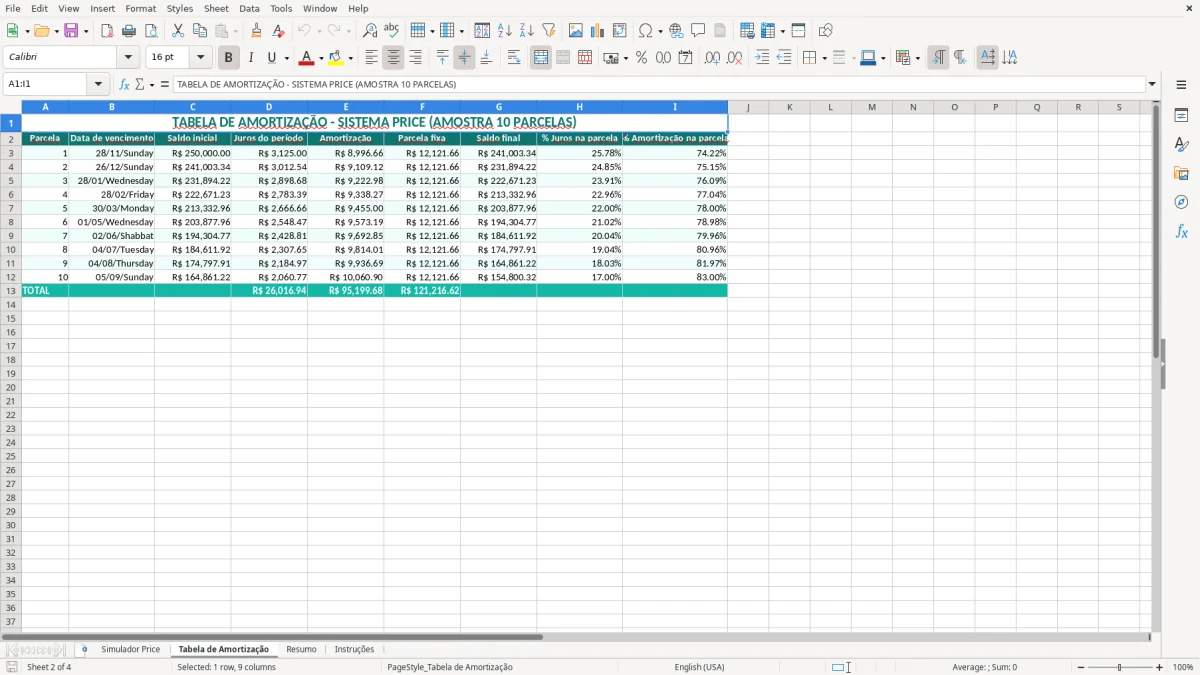Switch to Instruções sheet tab
1200x675 pixels.
tap(354, 650)
